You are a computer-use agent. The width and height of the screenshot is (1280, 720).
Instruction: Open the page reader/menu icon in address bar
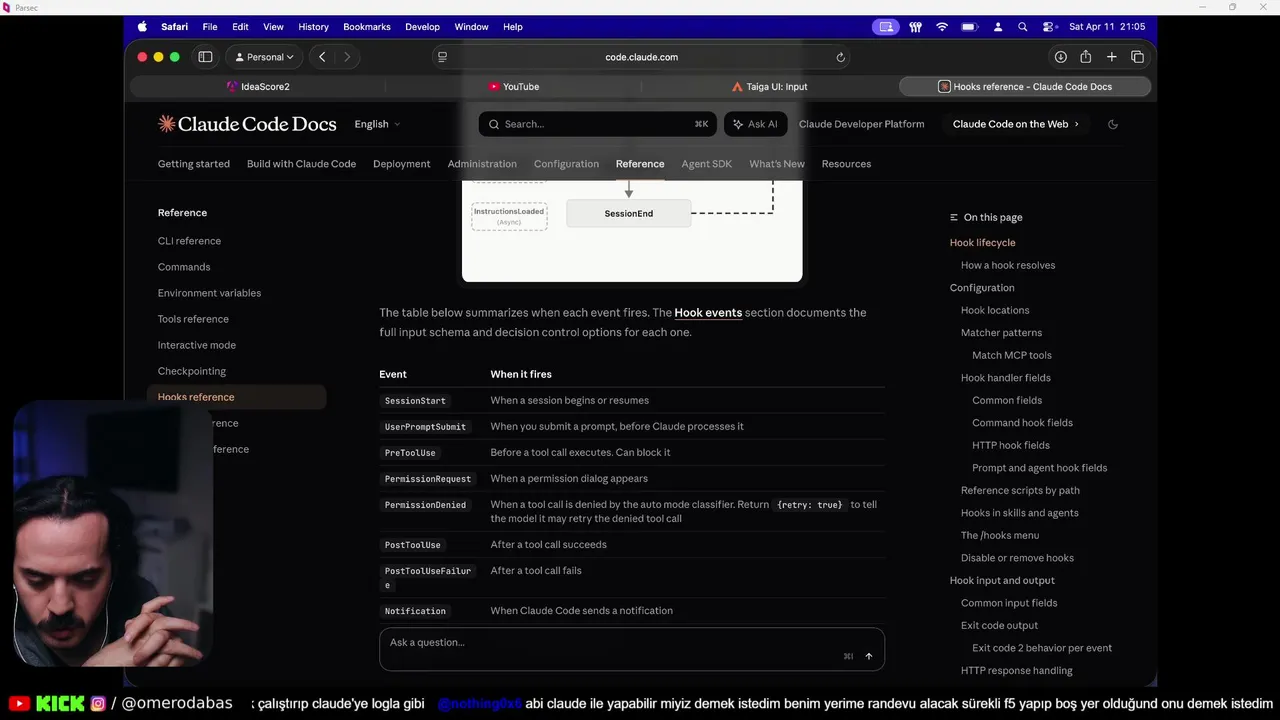pos(442,57)
